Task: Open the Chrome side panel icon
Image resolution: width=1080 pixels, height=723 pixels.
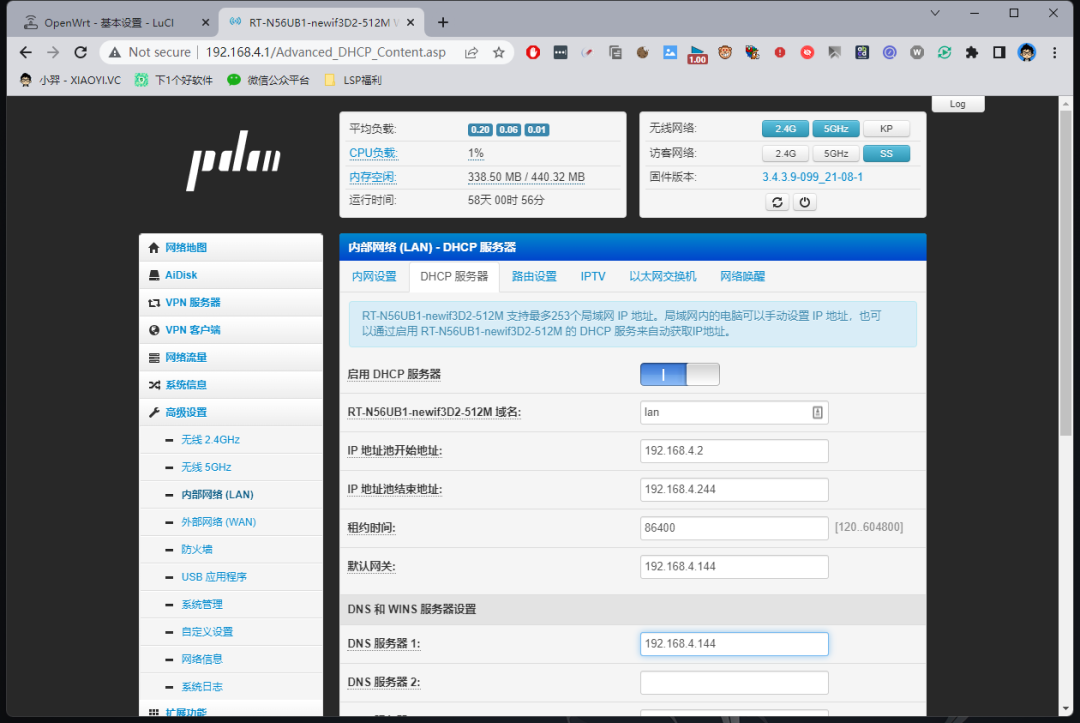Action: (x=999, y=52)
